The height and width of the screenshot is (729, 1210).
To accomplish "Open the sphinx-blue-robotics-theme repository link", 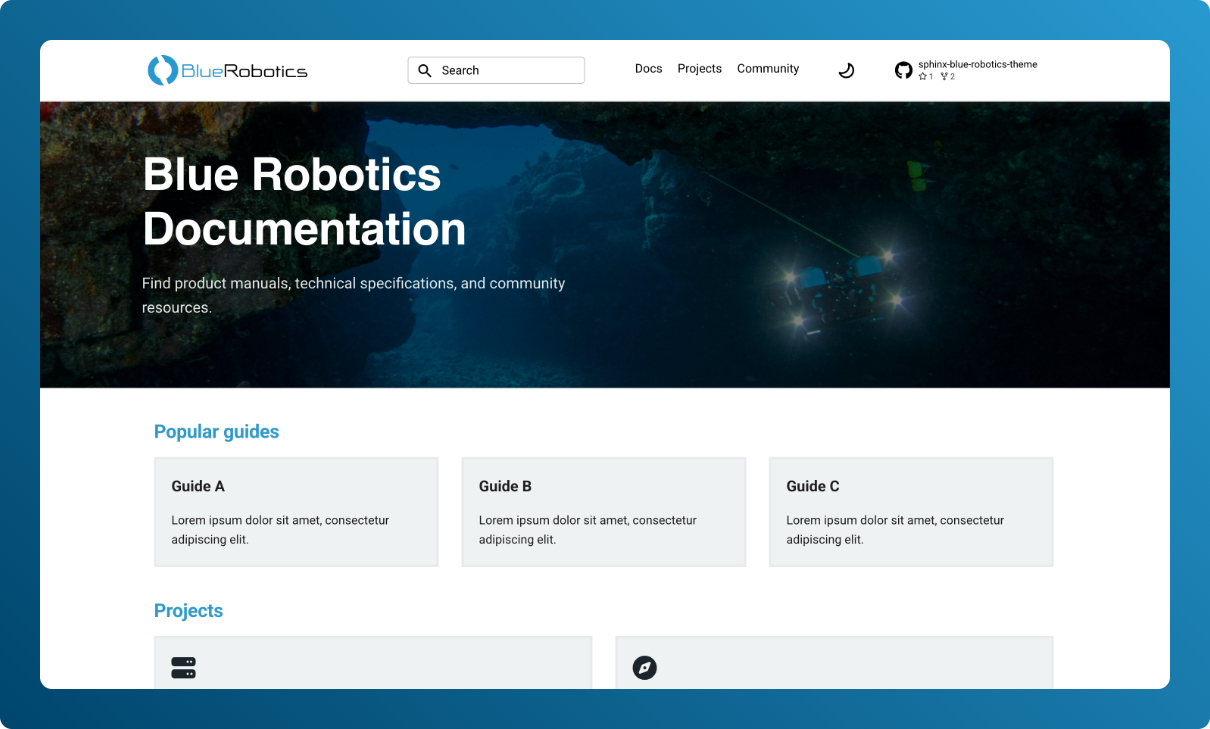I will 978,64.
